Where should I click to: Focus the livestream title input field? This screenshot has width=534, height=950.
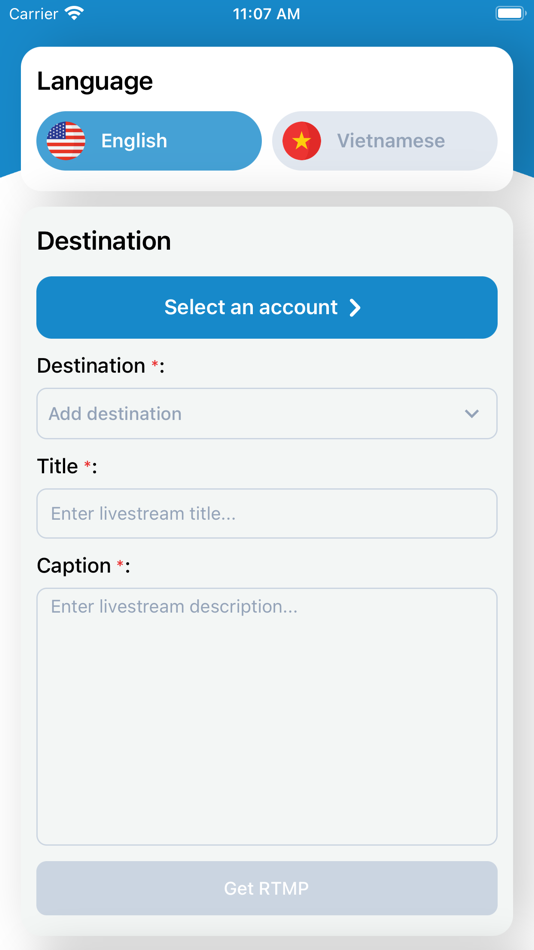click(x=267, y=514)
